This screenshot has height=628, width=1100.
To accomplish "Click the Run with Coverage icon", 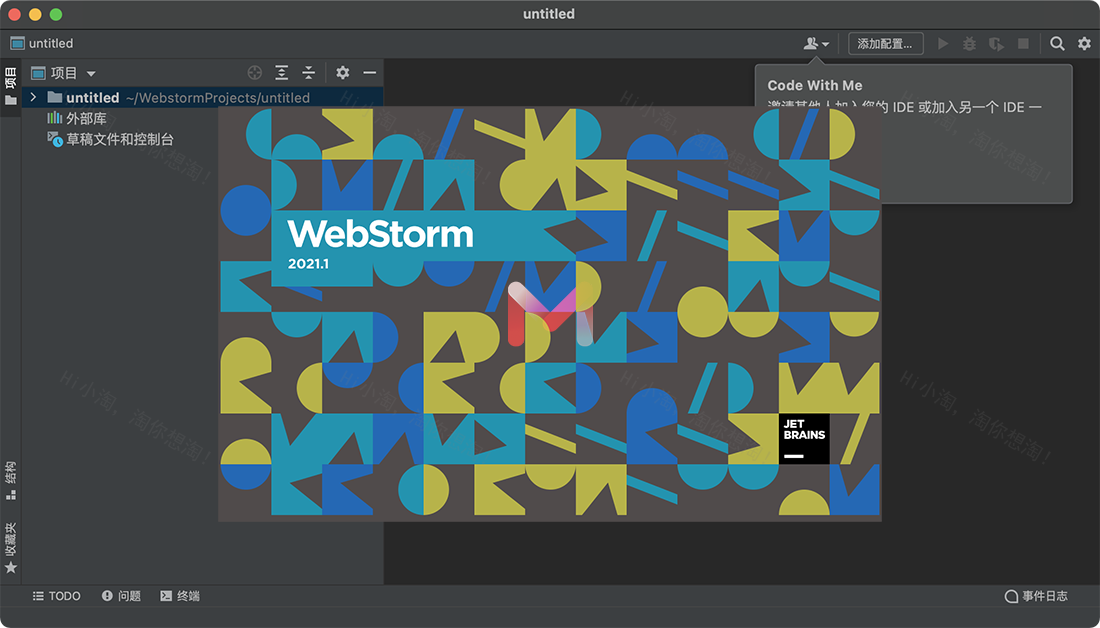I will coord(996,44).
